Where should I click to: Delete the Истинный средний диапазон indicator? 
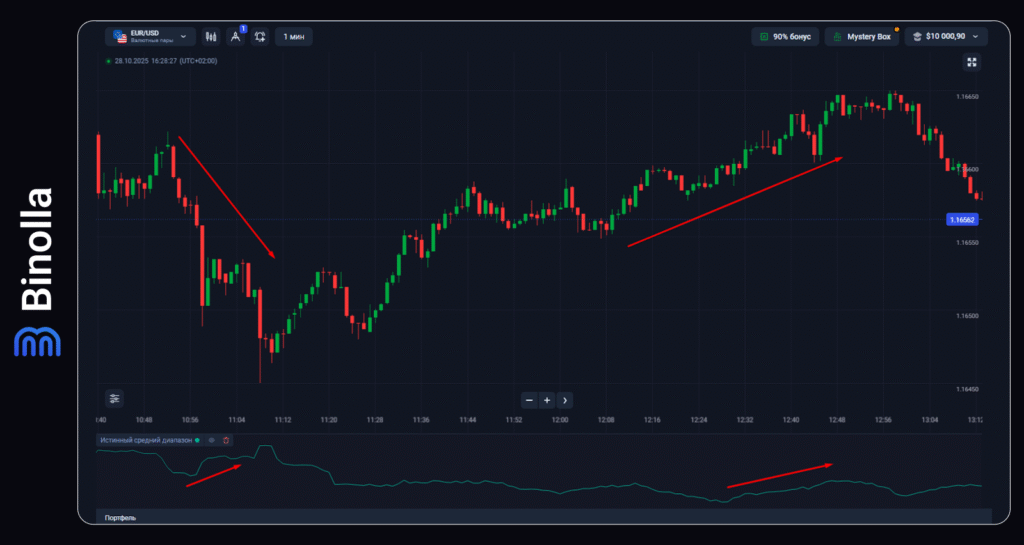226,440
